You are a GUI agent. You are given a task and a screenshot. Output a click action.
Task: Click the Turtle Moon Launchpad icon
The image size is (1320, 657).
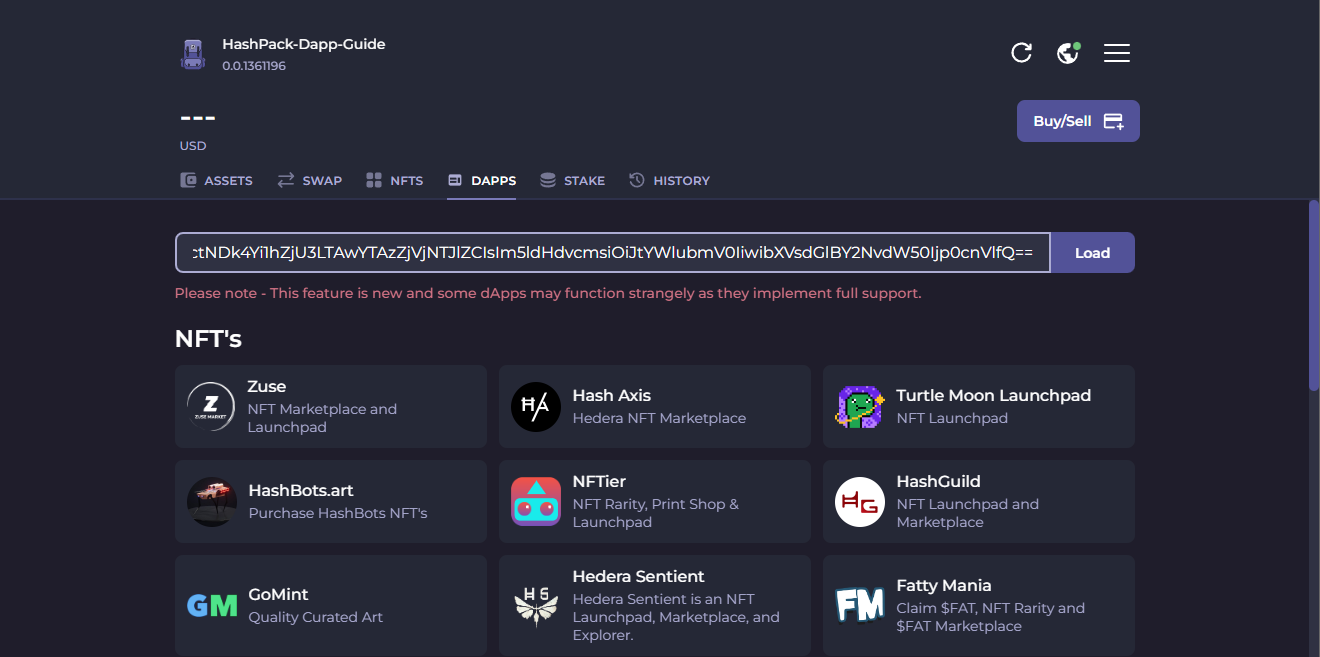(860, 407)
